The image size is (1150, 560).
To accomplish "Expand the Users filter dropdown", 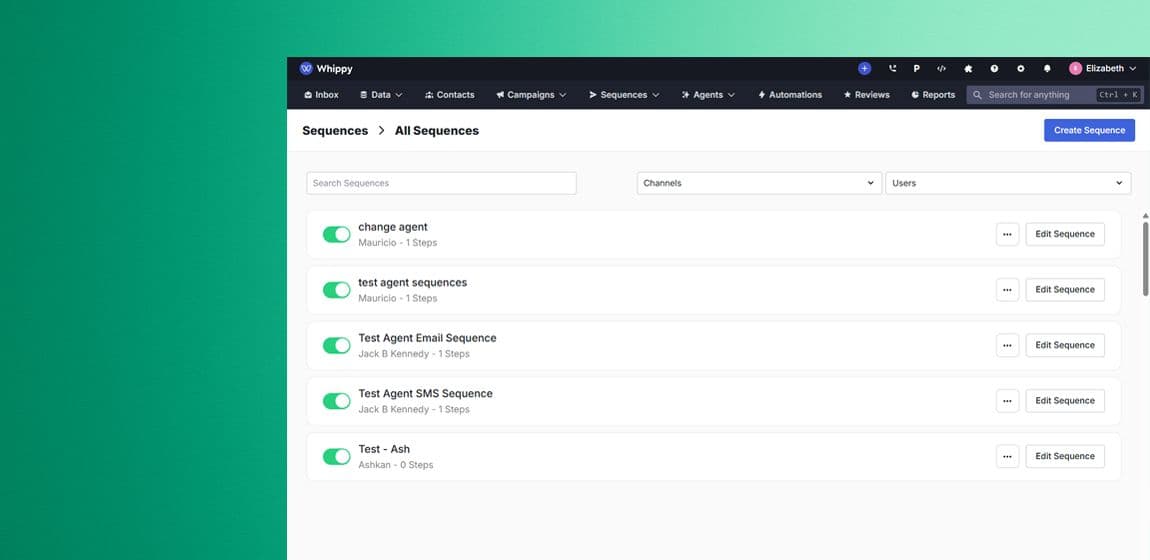I will point(1007,183).
